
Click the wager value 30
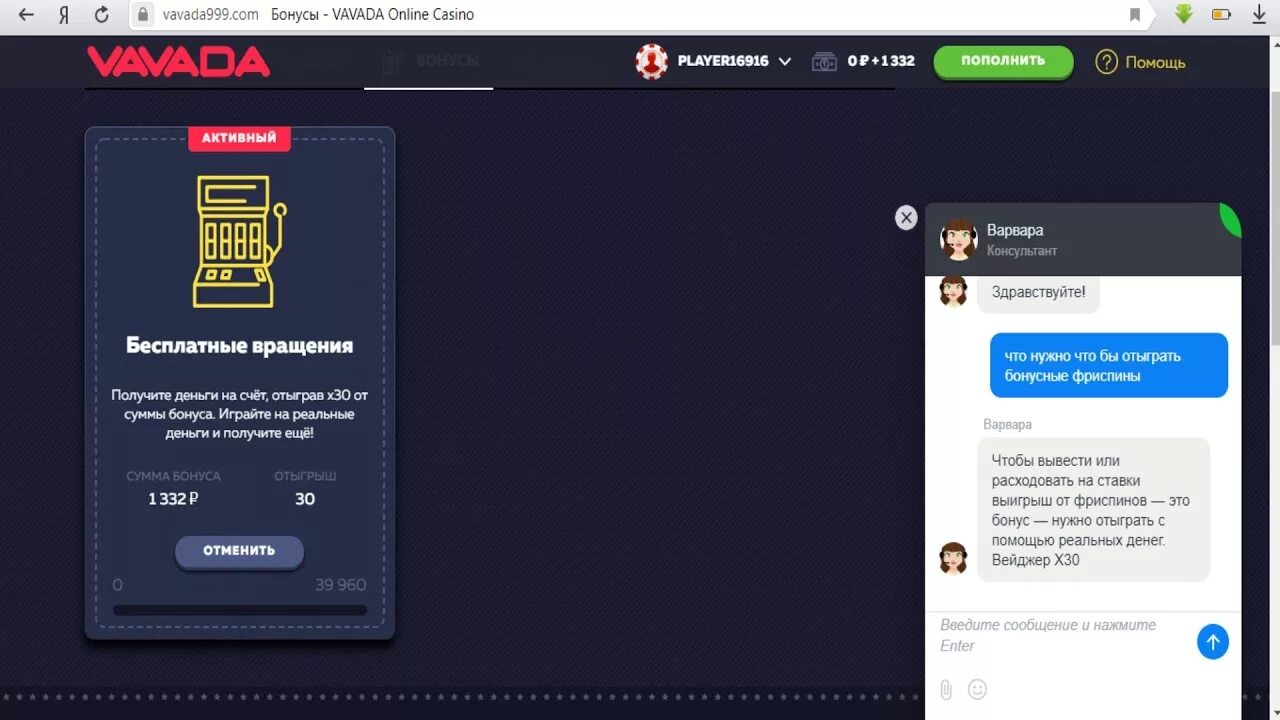[305, 499]
